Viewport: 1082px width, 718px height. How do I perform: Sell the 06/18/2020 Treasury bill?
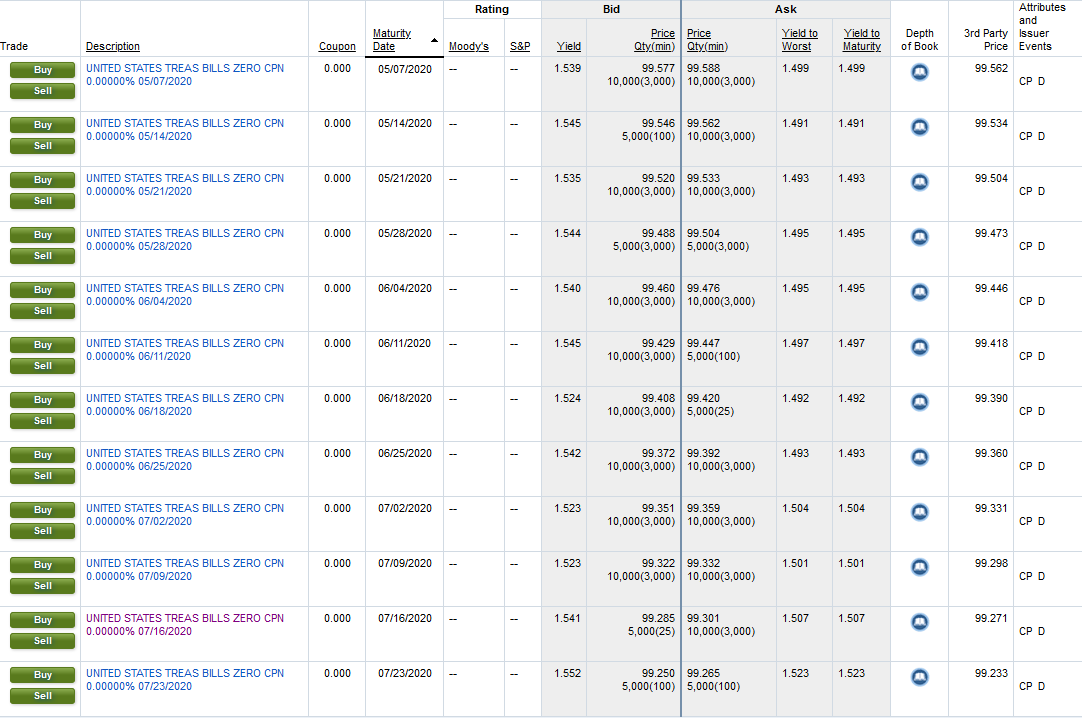point(43,421)
